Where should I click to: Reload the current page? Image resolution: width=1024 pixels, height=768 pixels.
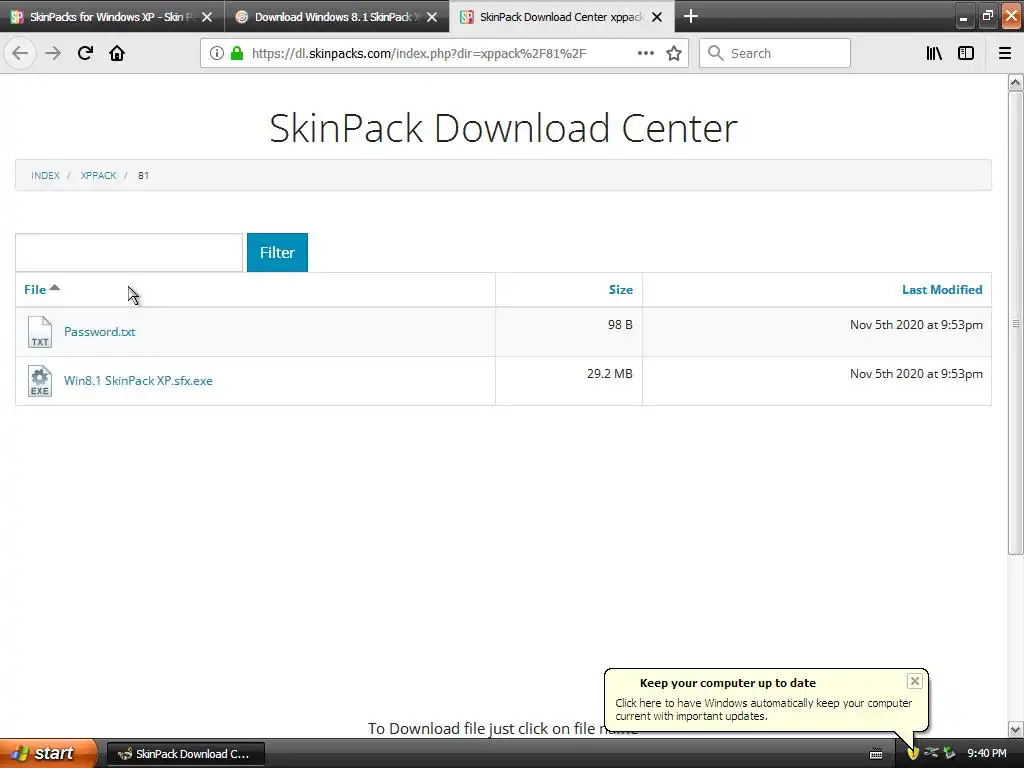point(85,54)
